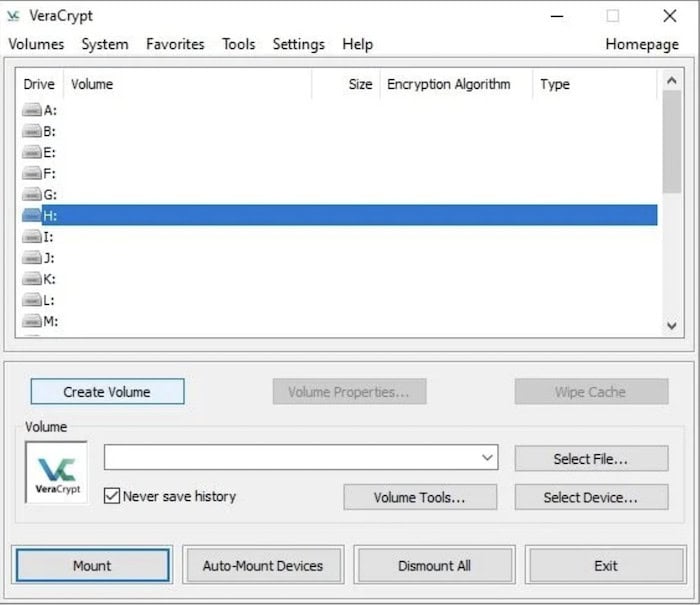Click the Encryption Algorithm column header
The width and height of the screenshot is (700, 605).
coord(456,84)
